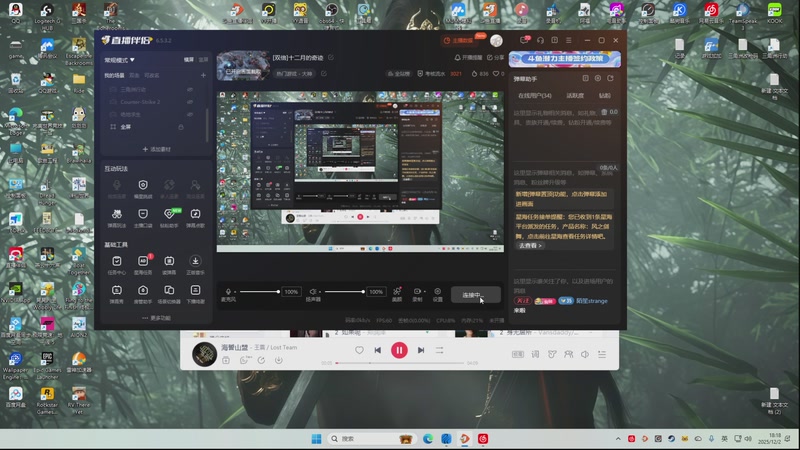Show hidden system tray icons chevron
The width and height of the screenshot is (800, 450).
pos(618,439)
